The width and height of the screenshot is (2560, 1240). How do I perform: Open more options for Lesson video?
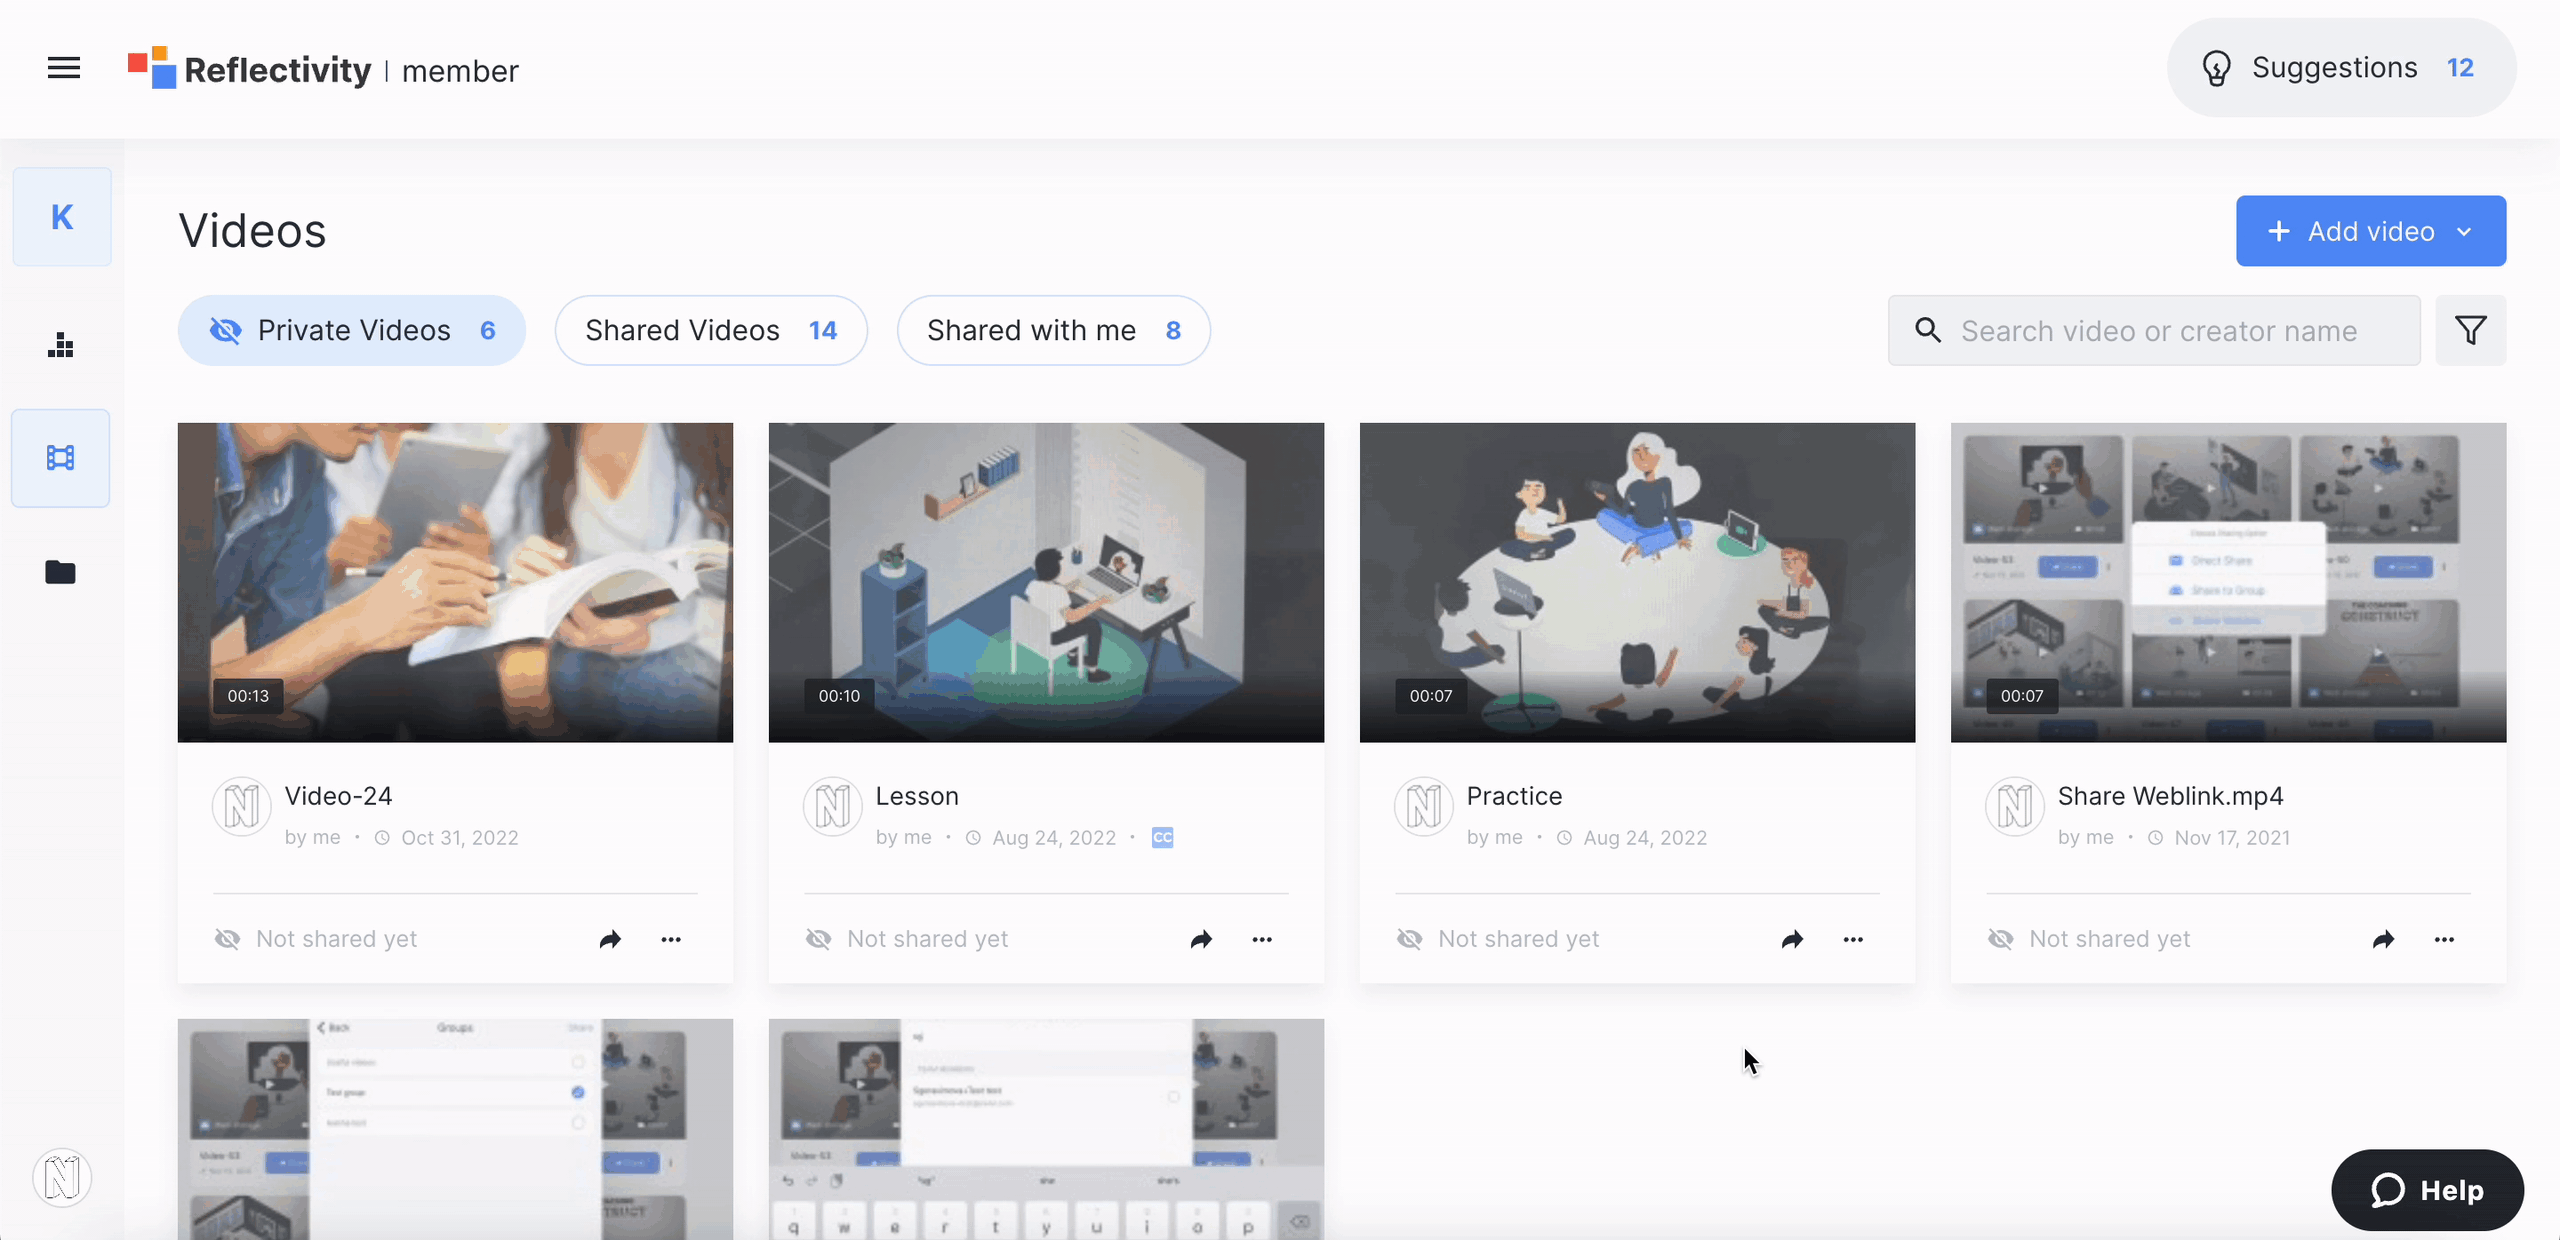(1262, 939)
